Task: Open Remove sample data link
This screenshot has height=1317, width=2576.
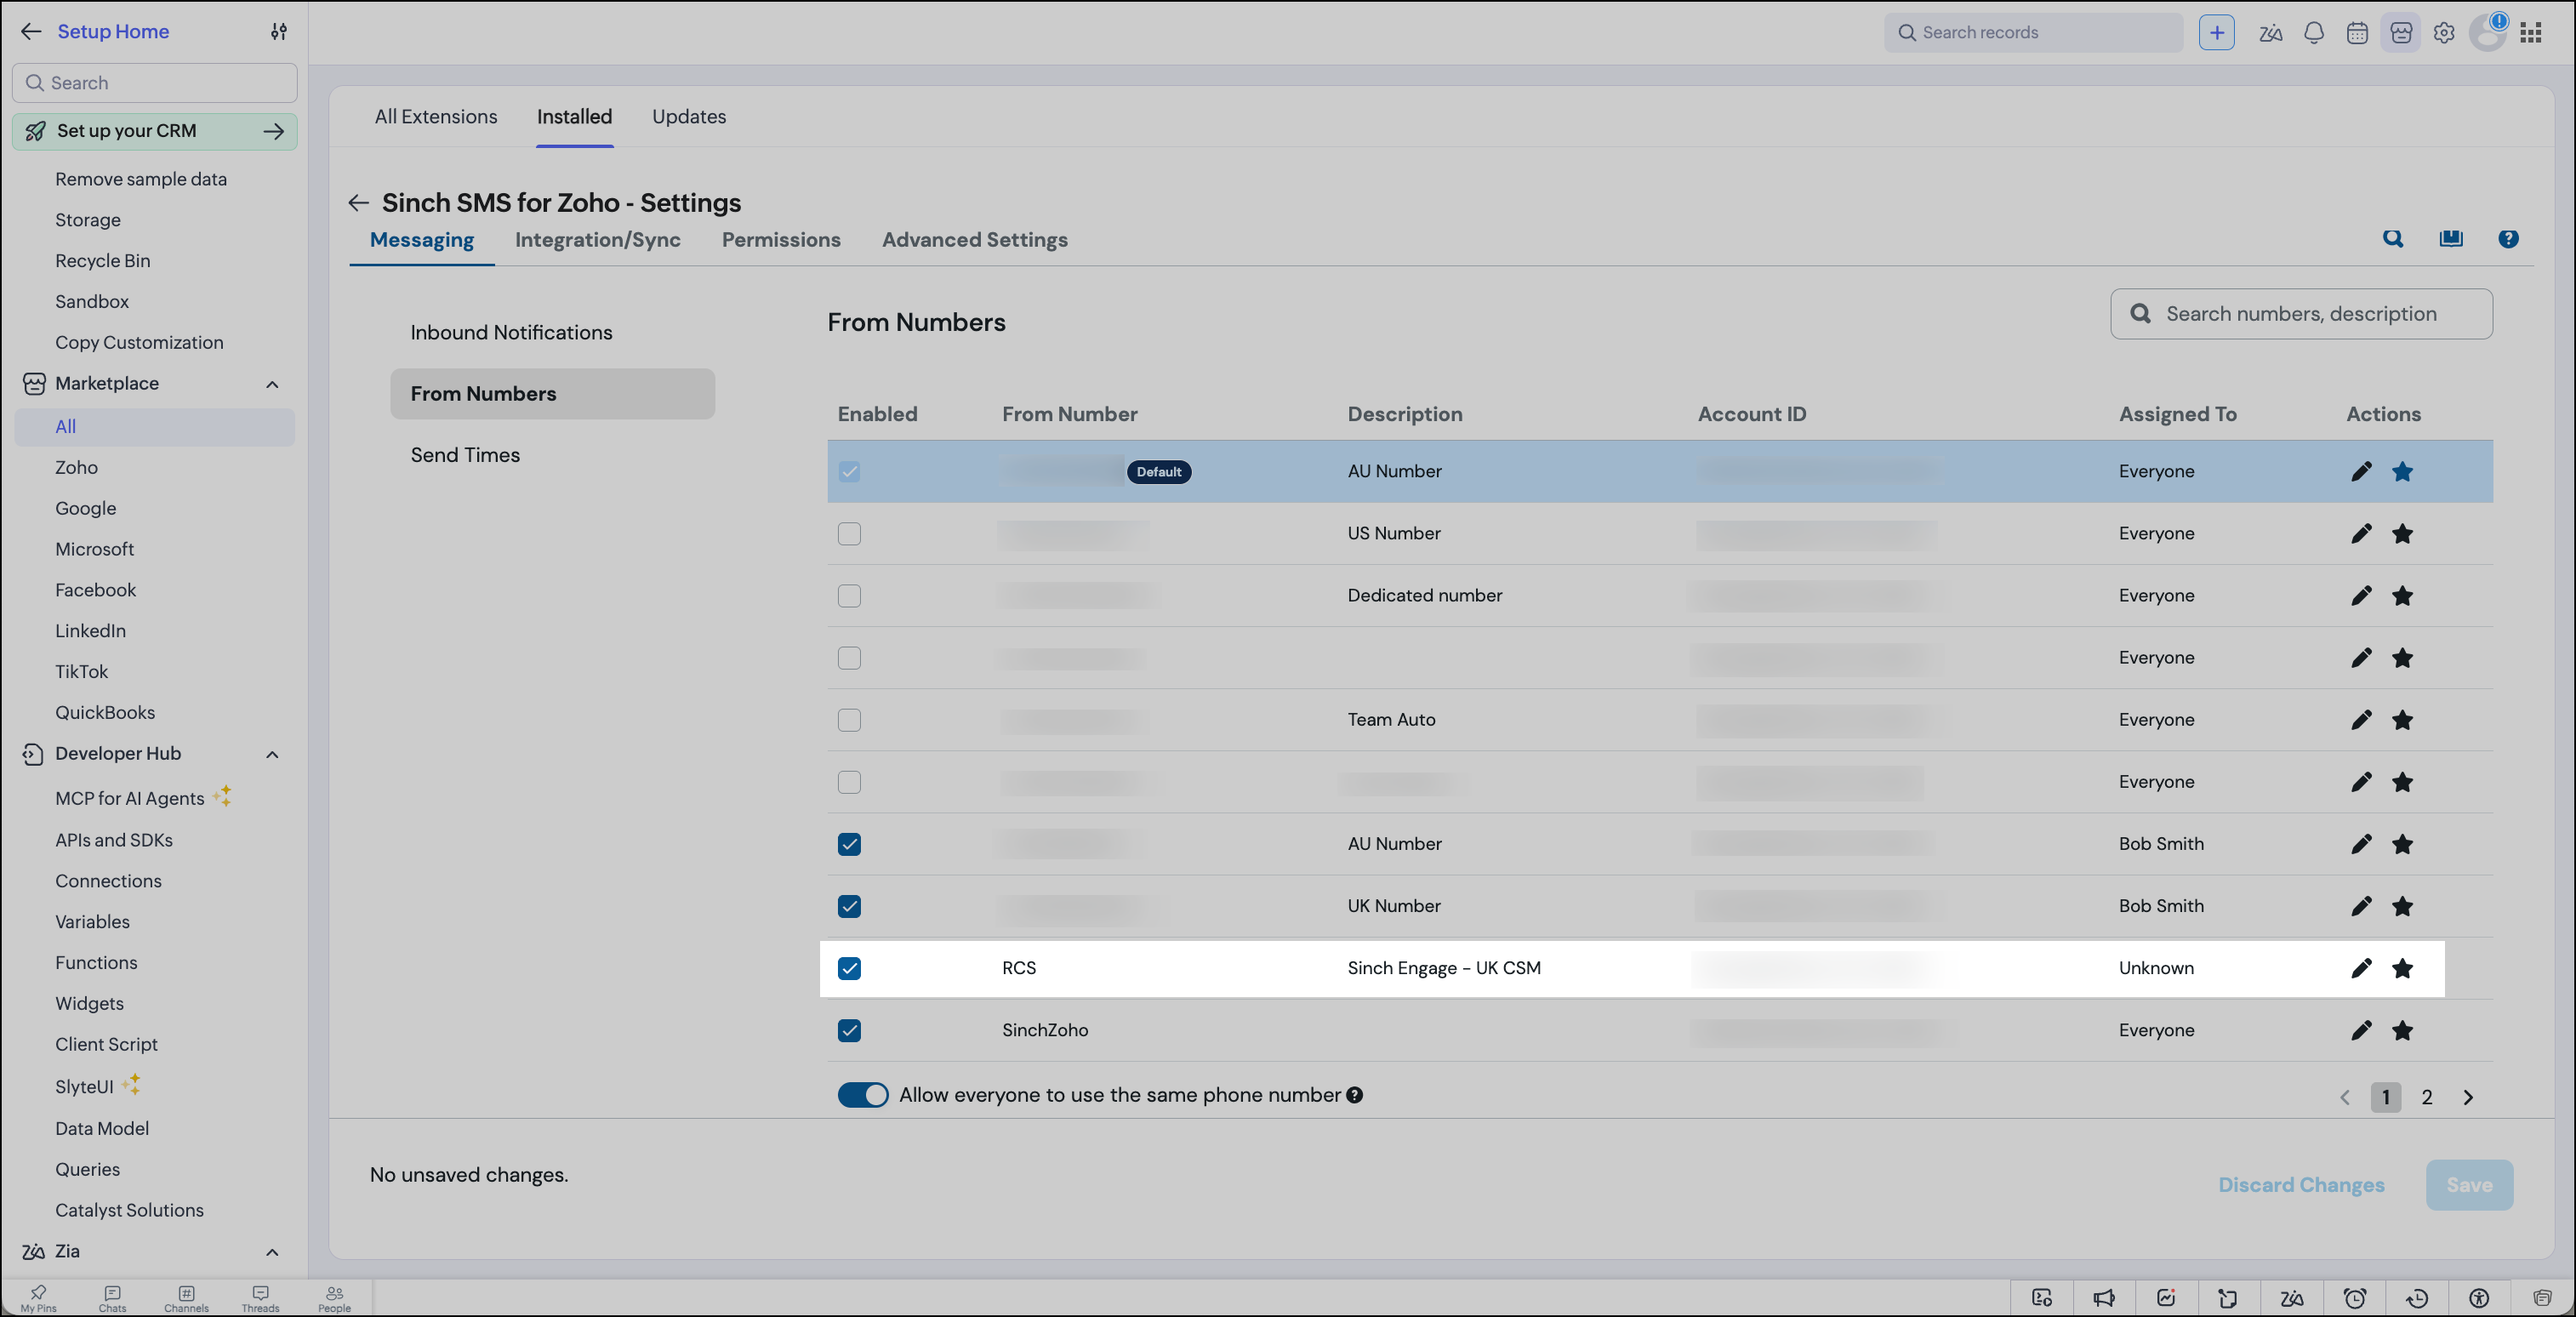Action: coord(141,179)
